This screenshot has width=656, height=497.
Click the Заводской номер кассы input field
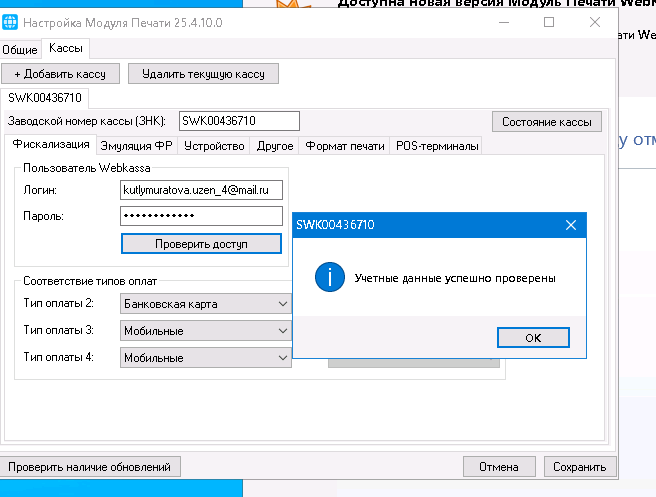click(239, 121)
